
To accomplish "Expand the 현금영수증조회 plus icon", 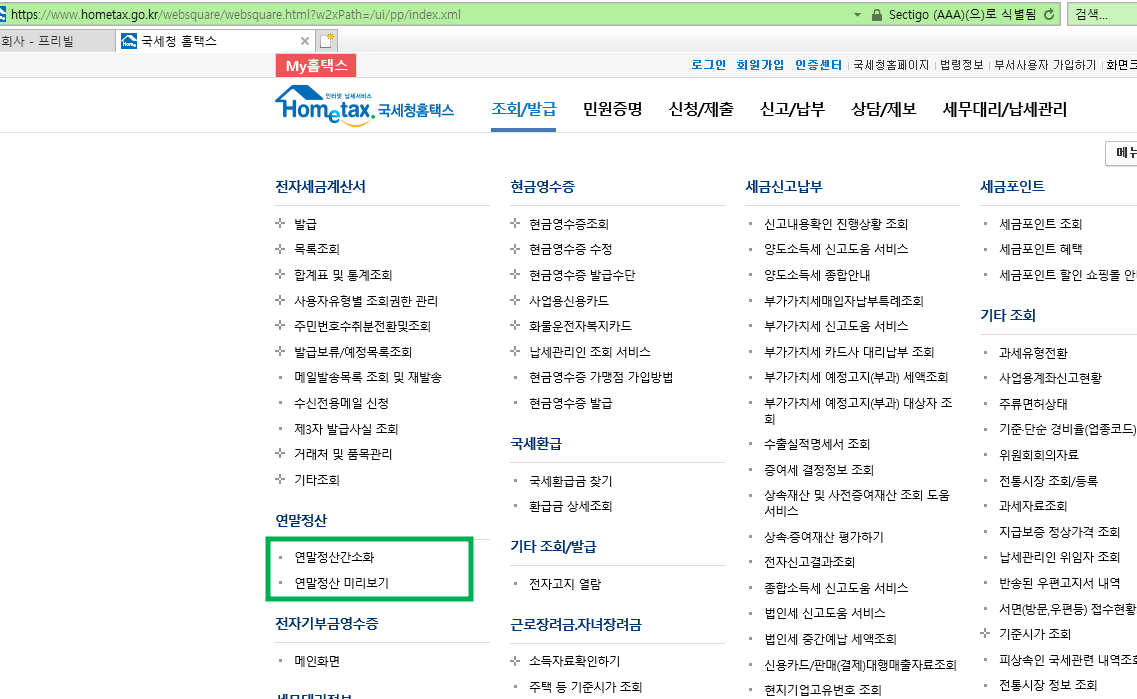I will click(x=515, y=223).
